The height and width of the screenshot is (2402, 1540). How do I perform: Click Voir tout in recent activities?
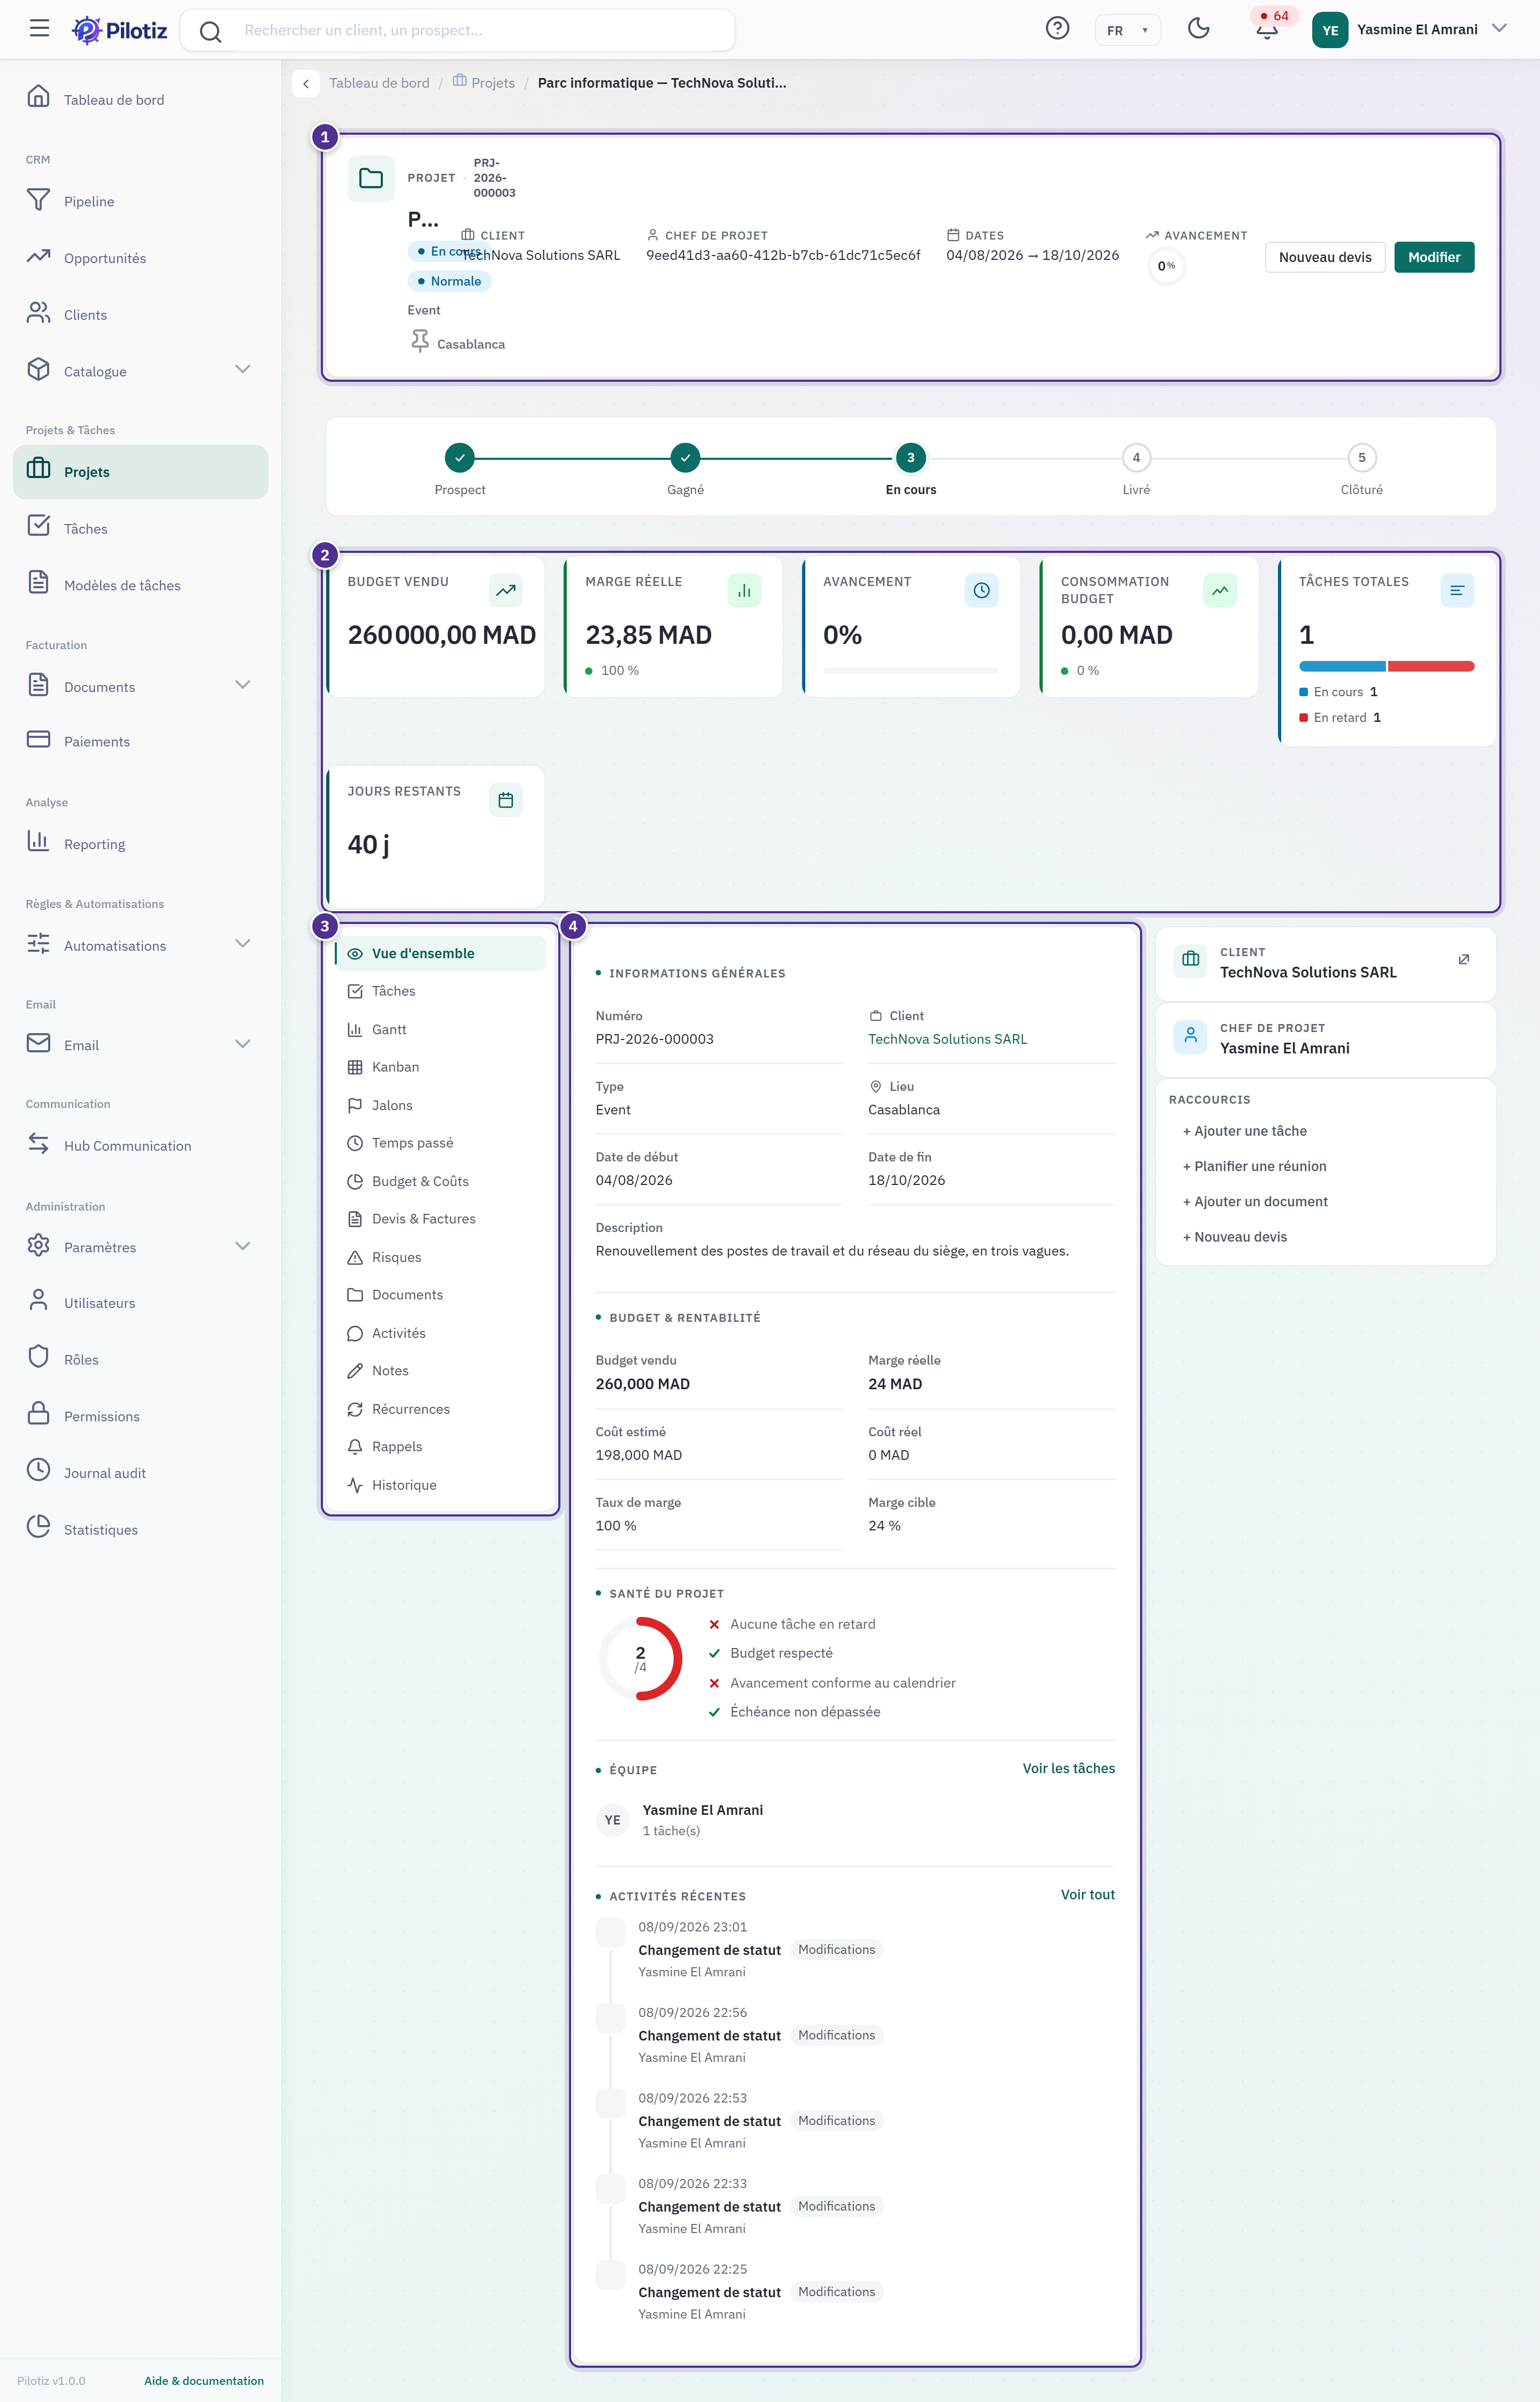[x=1088, y=1894]
